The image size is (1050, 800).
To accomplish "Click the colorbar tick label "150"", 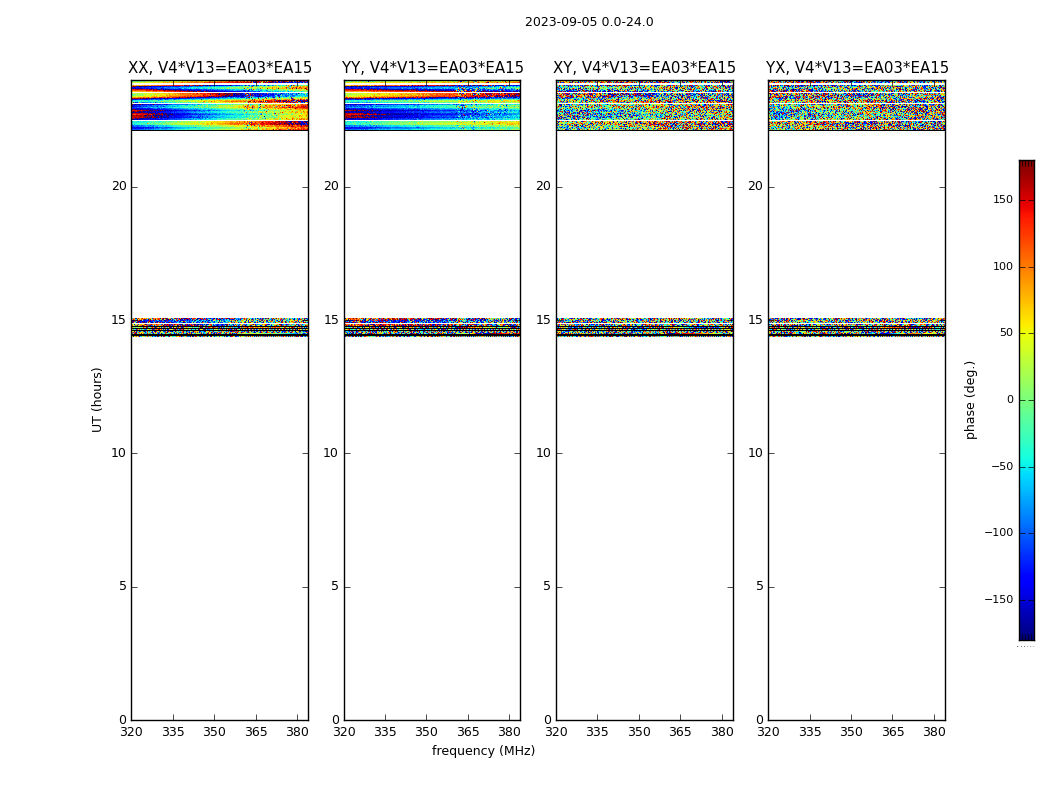I will click(1002, 199).
